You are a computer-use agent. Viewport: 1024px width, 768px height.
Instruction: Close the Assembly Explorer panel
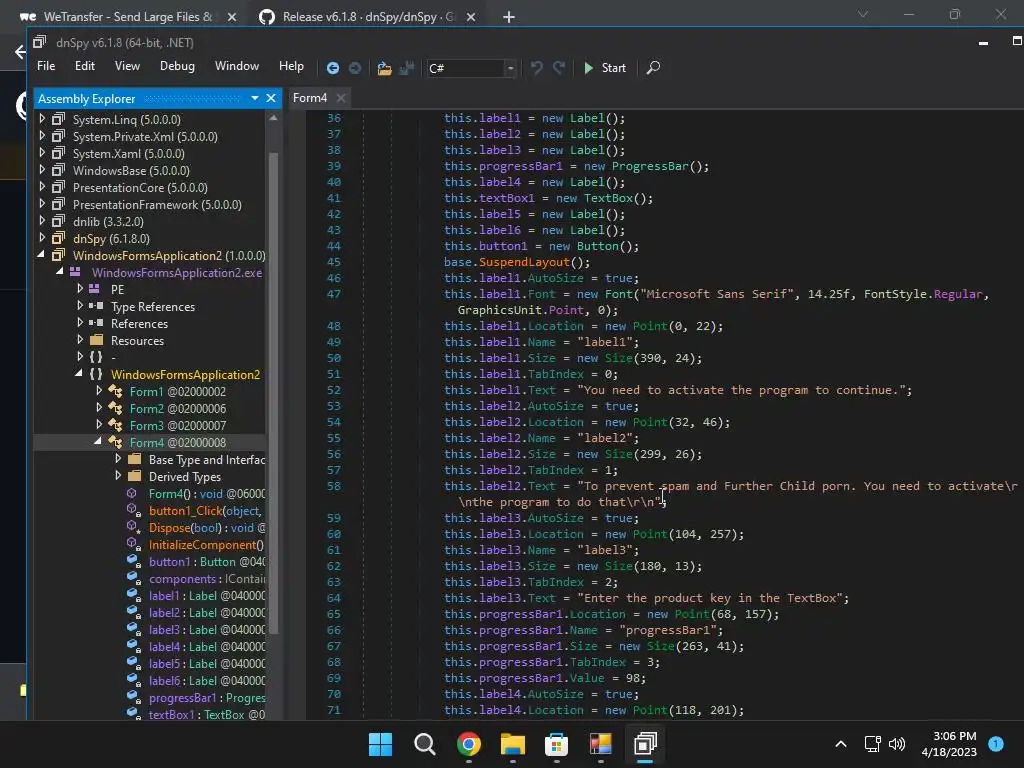[x=271, y=99]
